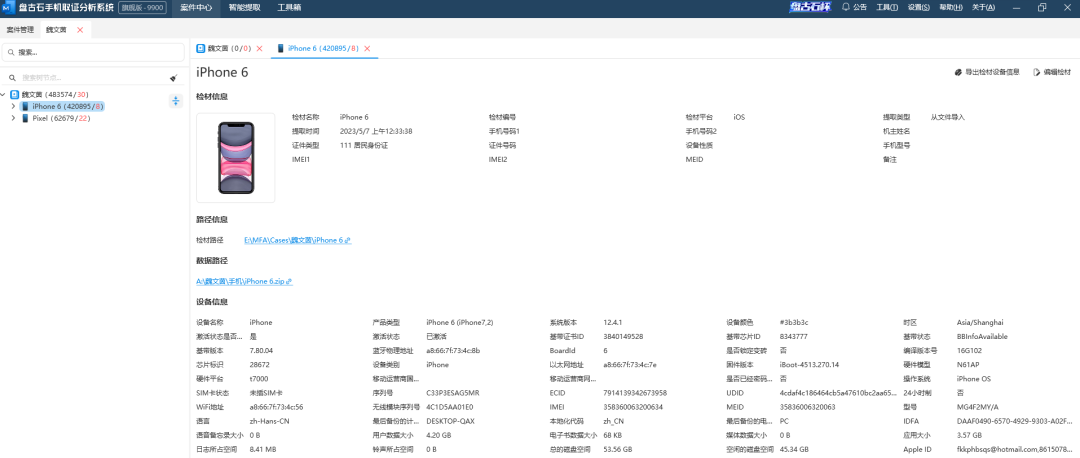Switch to the 智能提取 tab
The image size is (1080, 458).
point(245,8)
